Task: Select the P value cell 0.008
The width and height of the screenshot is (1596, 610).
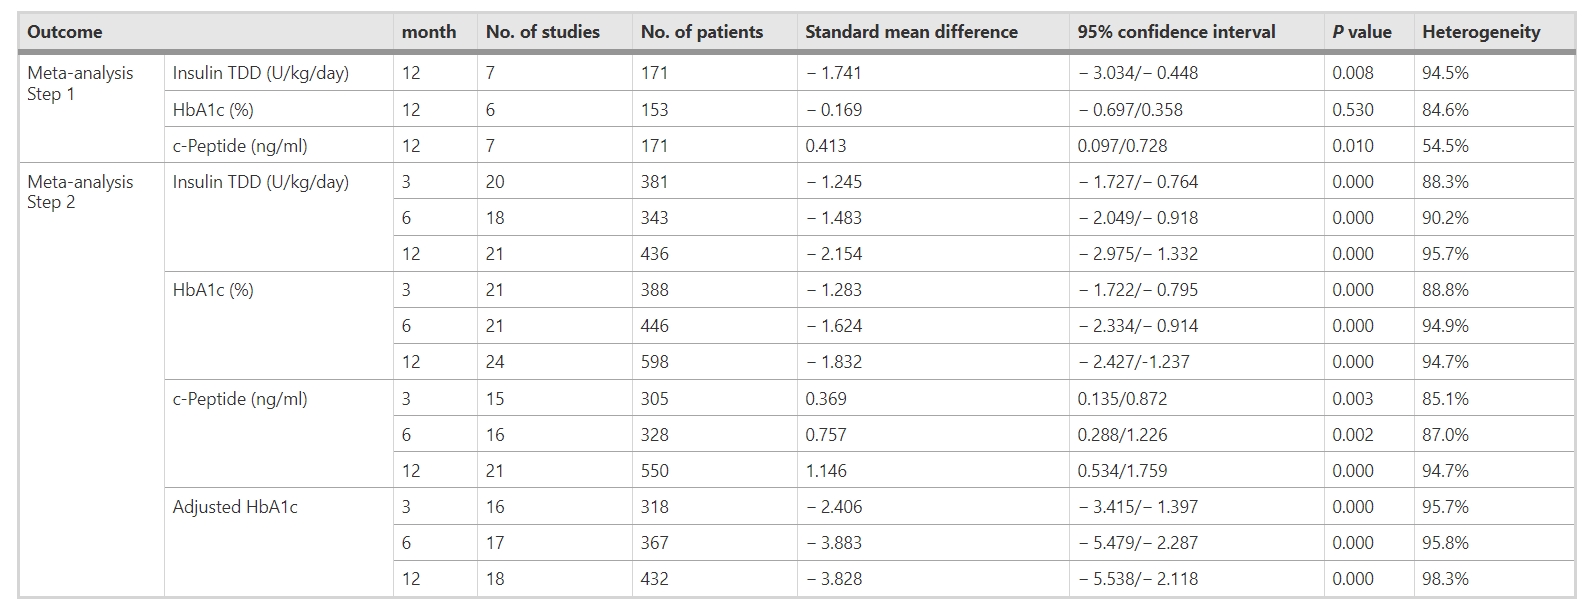Action: pos(1352,73)
